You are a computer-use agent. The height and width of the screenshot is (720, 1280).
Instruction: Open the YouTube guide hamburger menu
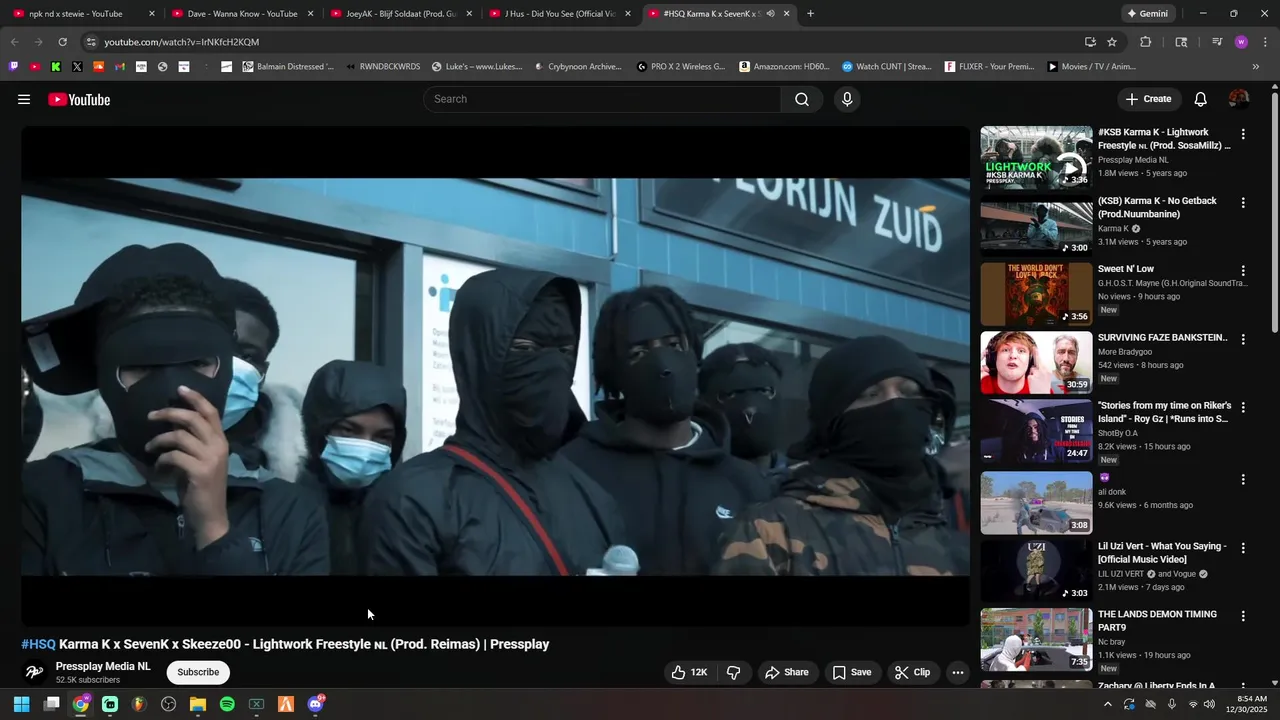click(24, 99)
